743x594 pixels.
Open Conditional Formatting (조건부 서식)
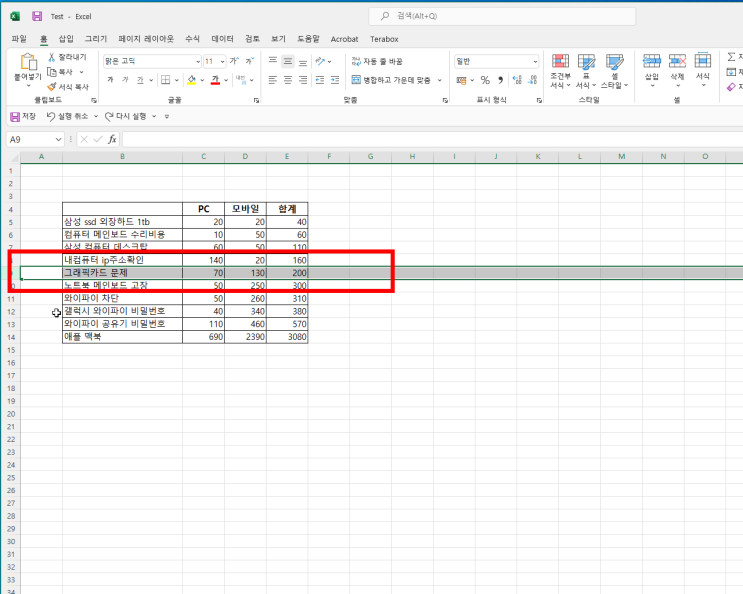coord(560,71)
